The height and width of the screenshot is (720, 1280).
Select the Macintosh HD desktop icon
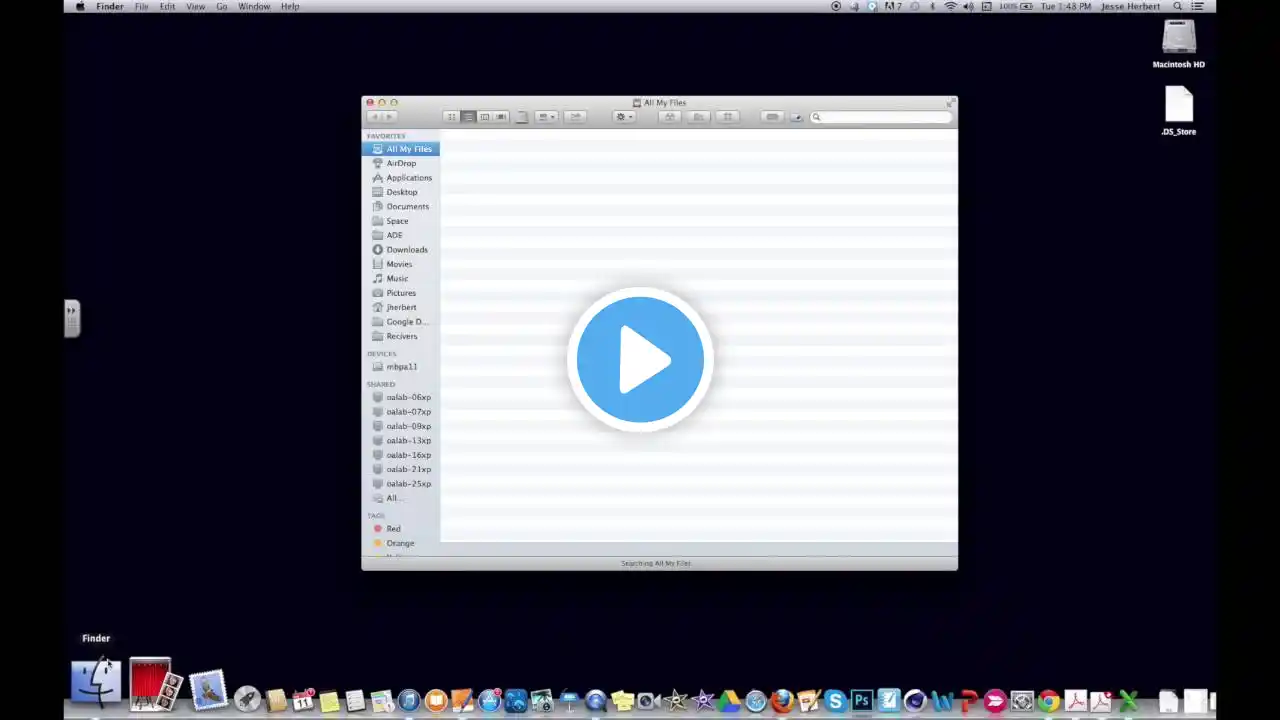(1179, 44)
